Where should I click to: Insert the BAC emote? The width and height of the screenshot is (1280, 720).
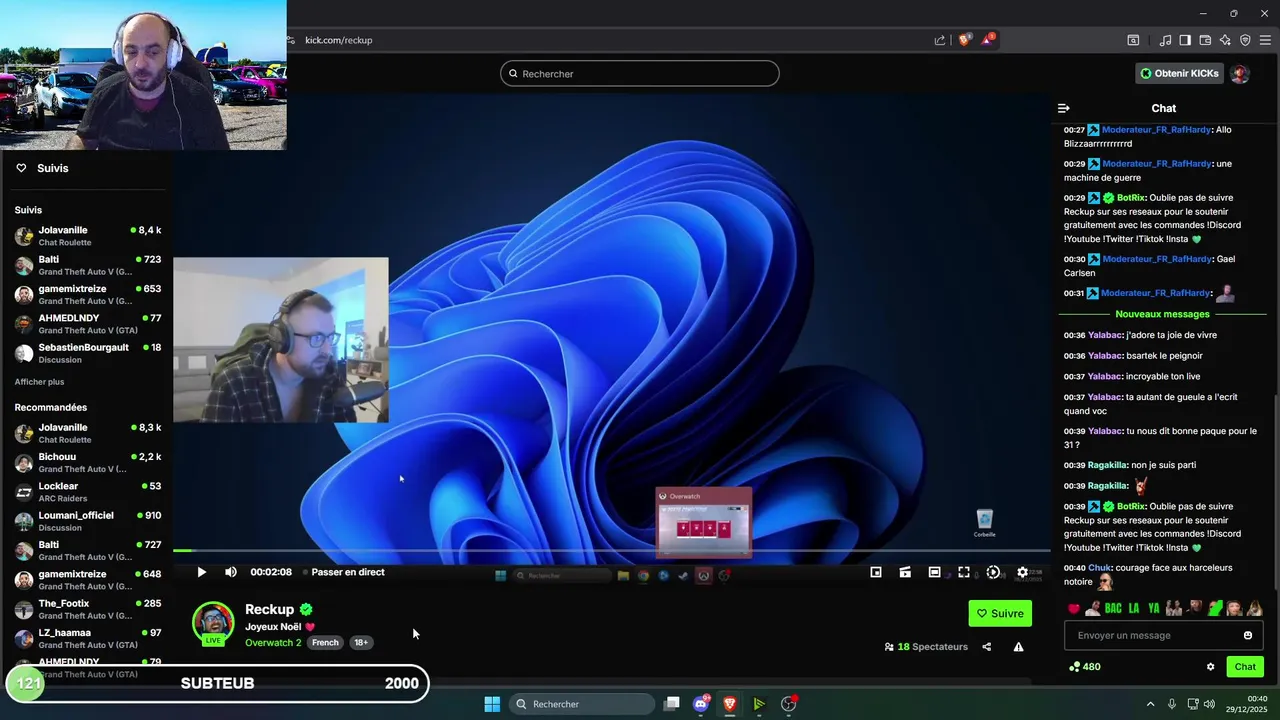point(1113,608)
